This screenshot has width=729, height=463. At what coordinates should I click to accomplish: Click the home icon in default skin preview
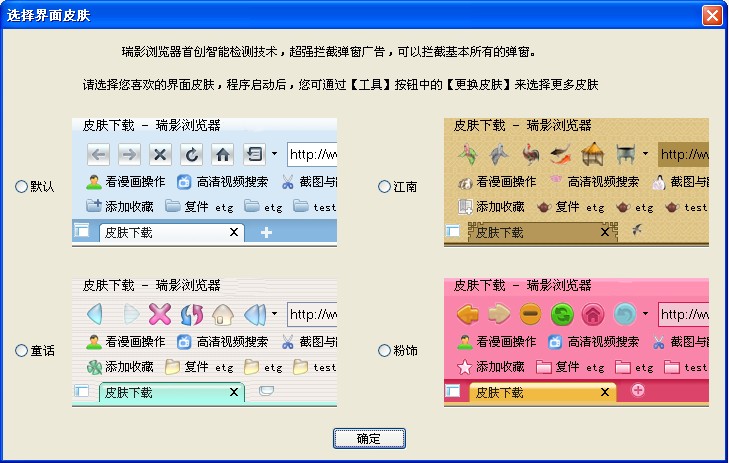click(222, 154)
